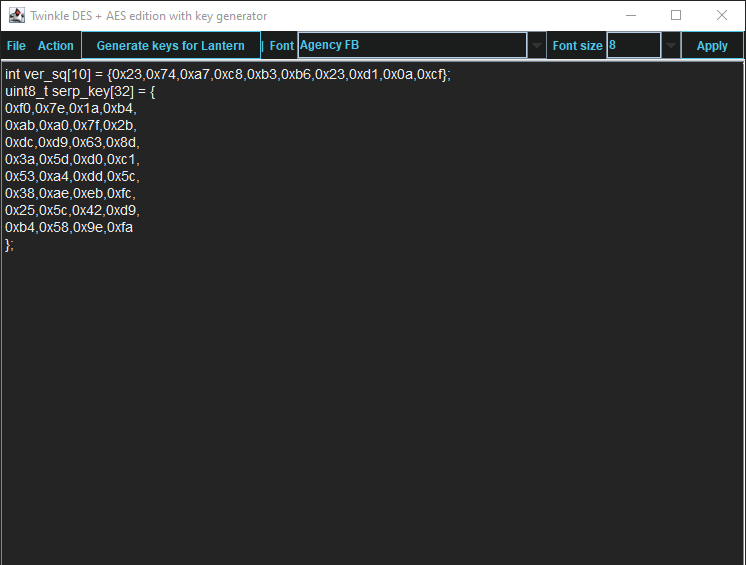
Task: Click the line '0x38,0xae,0xeb,0xfc,'
Action: click(70, 194)
